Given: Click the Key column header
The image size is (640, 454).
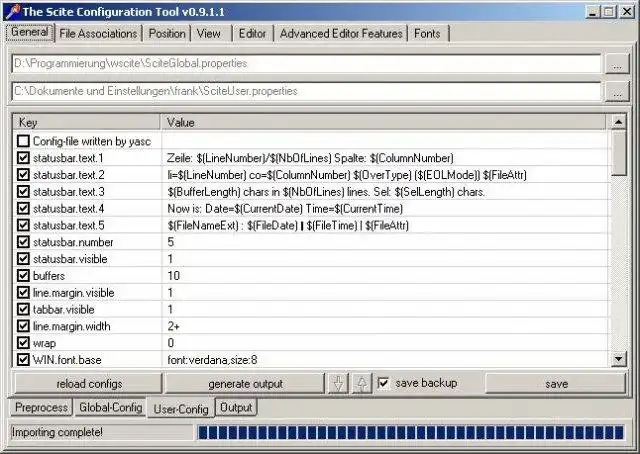Looking at the screenshot, I should pos(87,122).
